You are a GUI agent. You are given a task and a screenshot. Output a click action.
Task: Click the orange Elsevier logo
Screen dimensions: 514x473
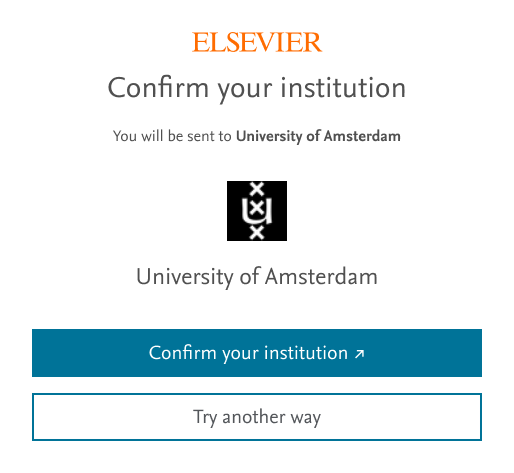pyautogui.click(x=257, y=42)
